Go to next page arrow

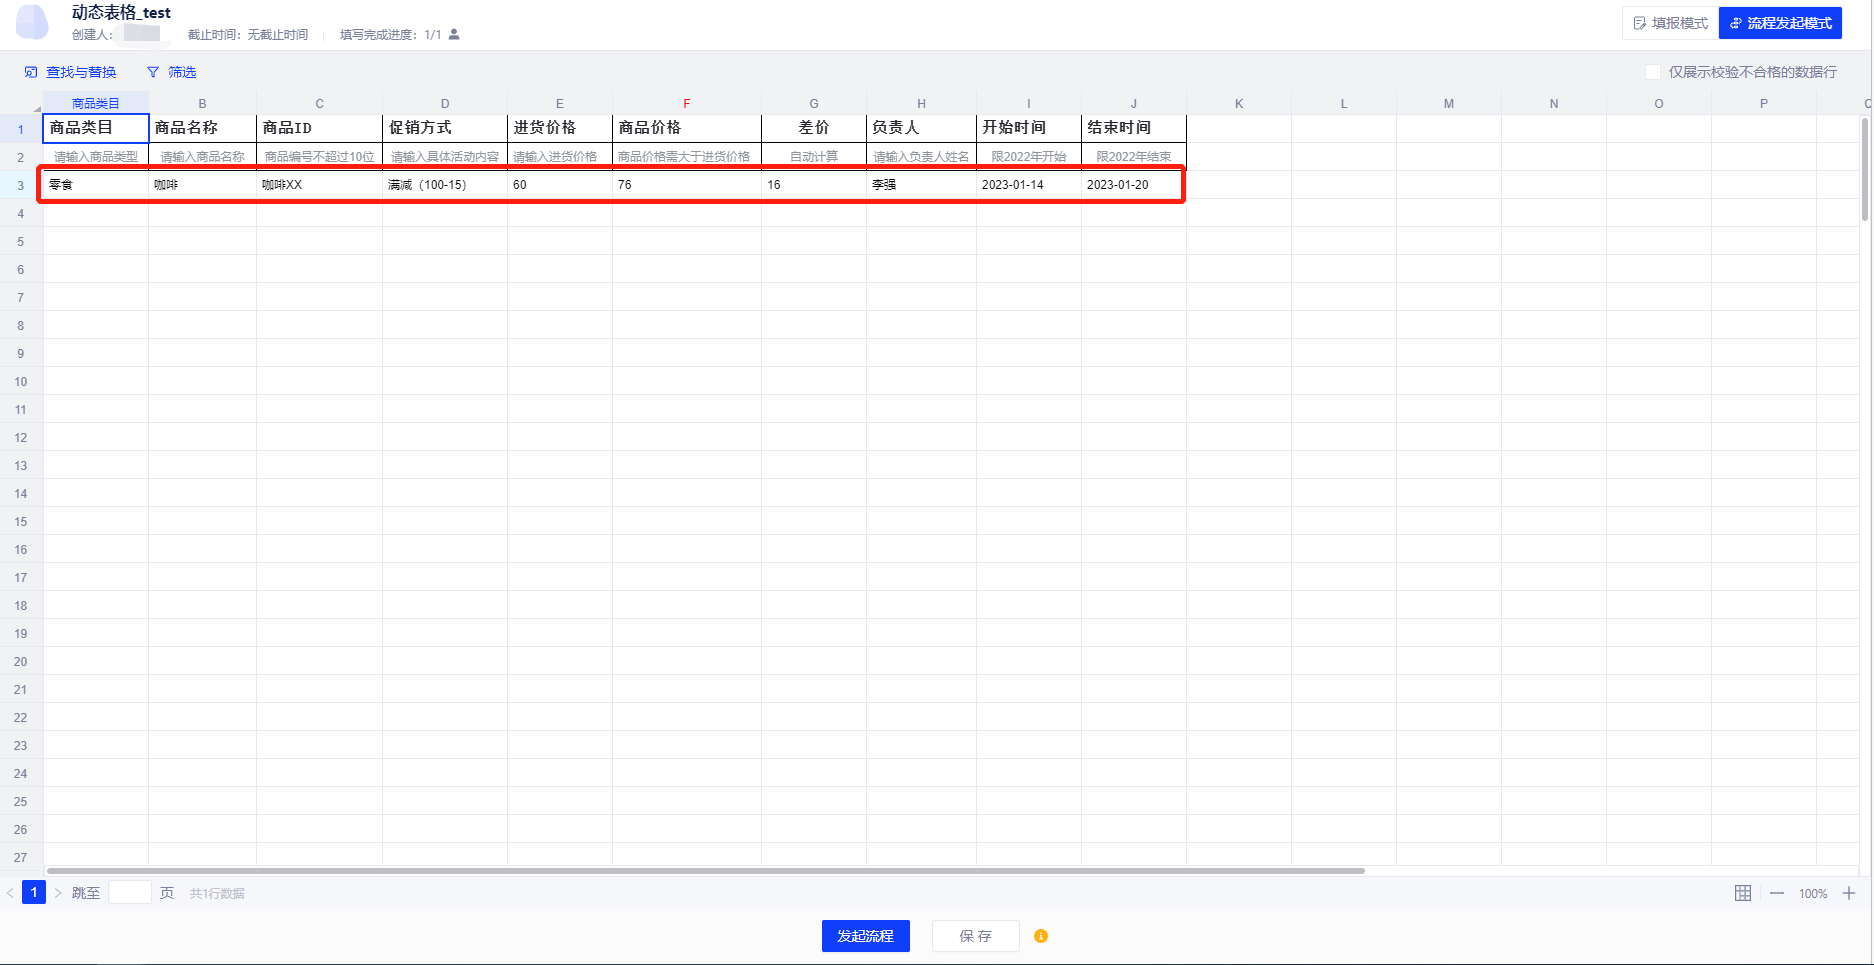click(x=58, y=893)
